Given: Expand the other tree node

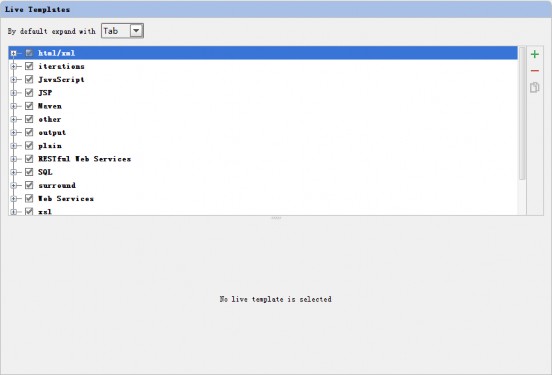Looking at the screenshot, I should 13,119.
